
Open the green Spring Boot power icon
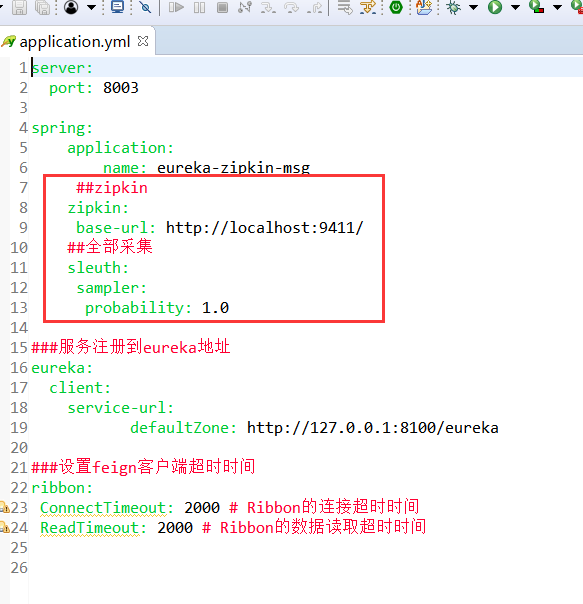tap(396, 7)
